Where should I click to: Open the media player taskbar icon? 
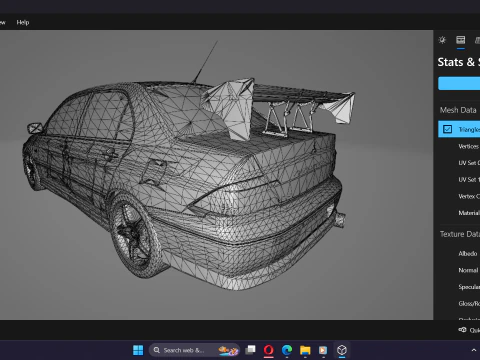coord(323,350)
